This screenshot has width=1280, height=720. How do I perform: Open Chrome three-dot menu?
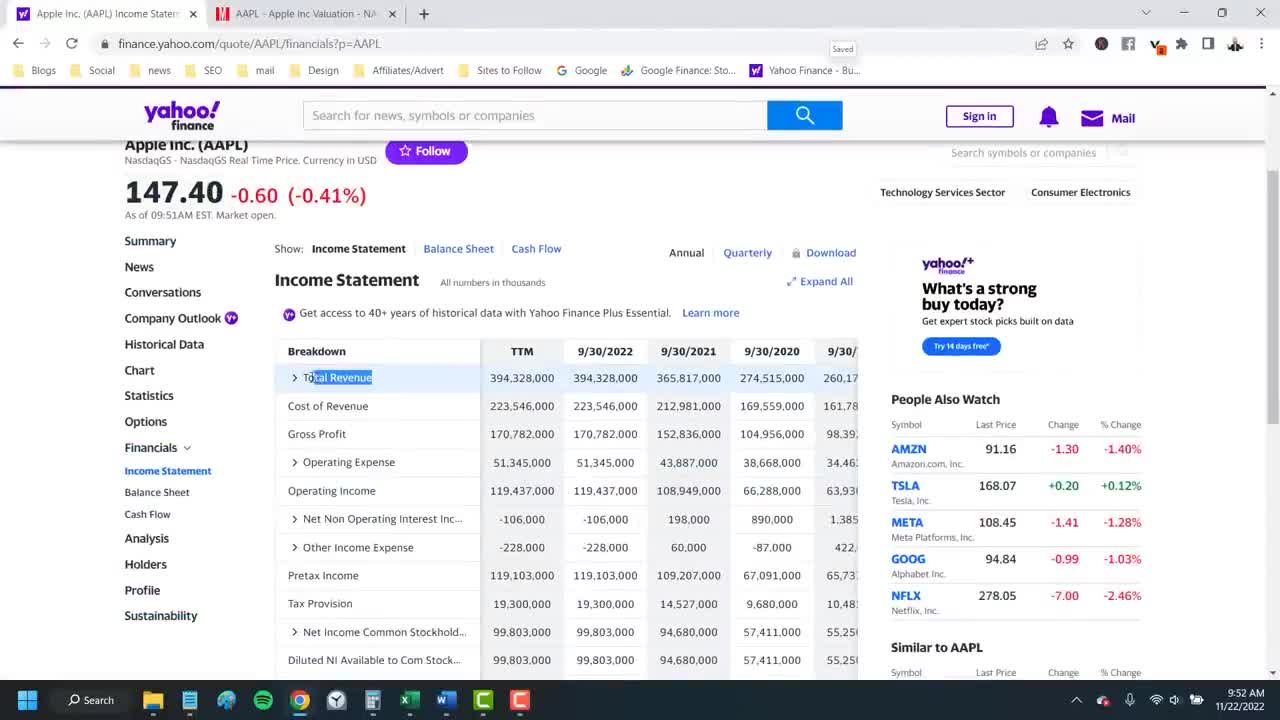pos(1261,44)
